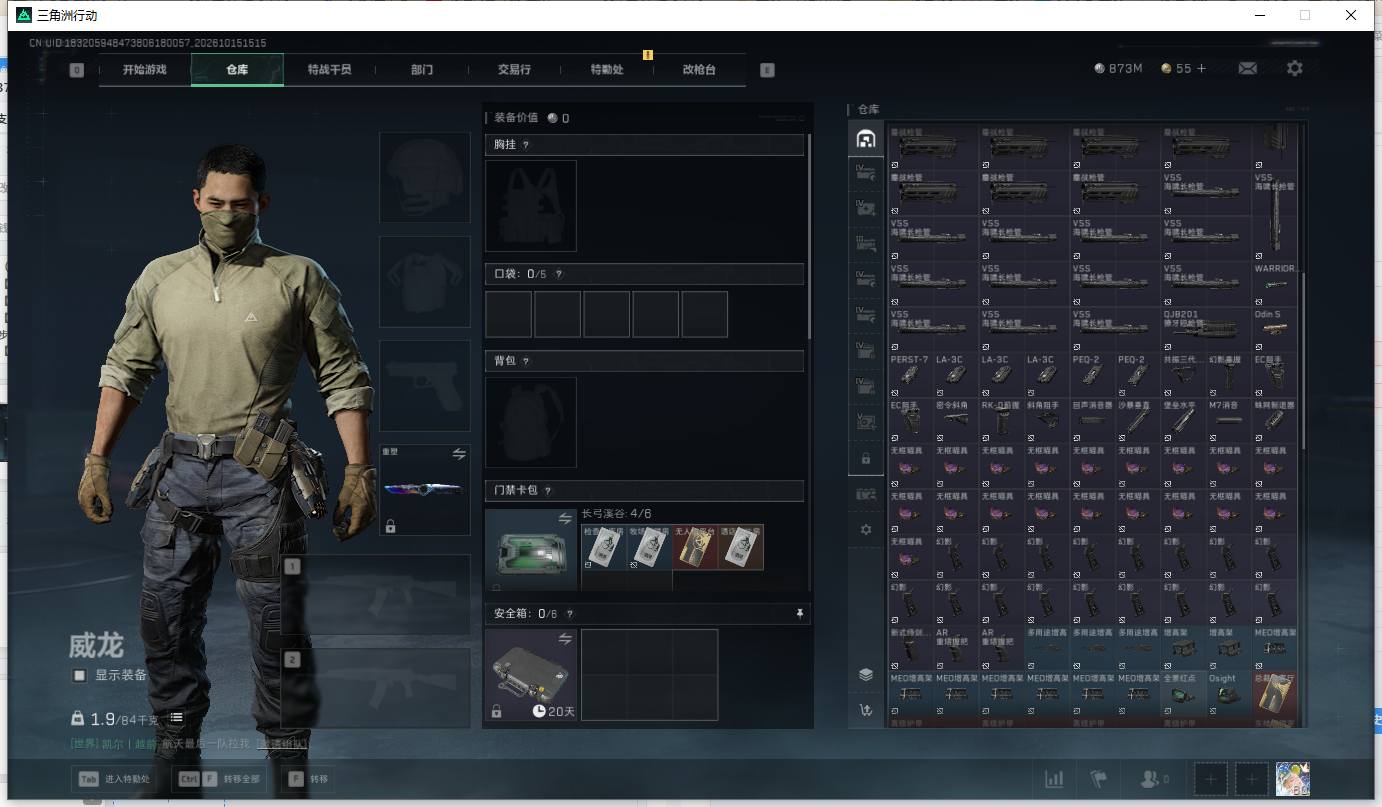The height and width of the screenshot is (807, 1382).
Task: Open the weight details list icon
Action: pos(176,718)
